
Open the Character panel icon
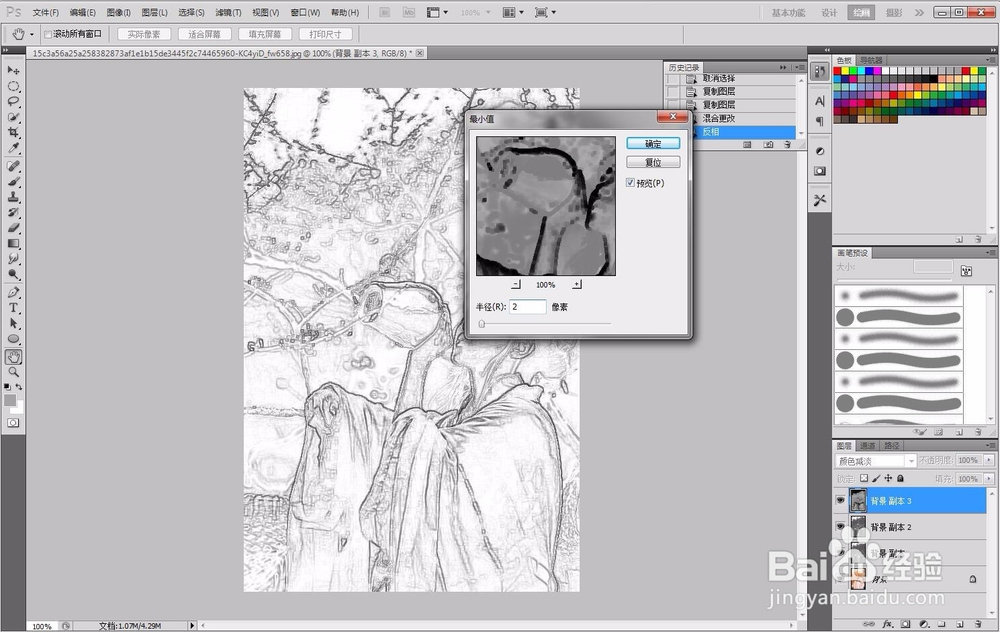(820, 101)
